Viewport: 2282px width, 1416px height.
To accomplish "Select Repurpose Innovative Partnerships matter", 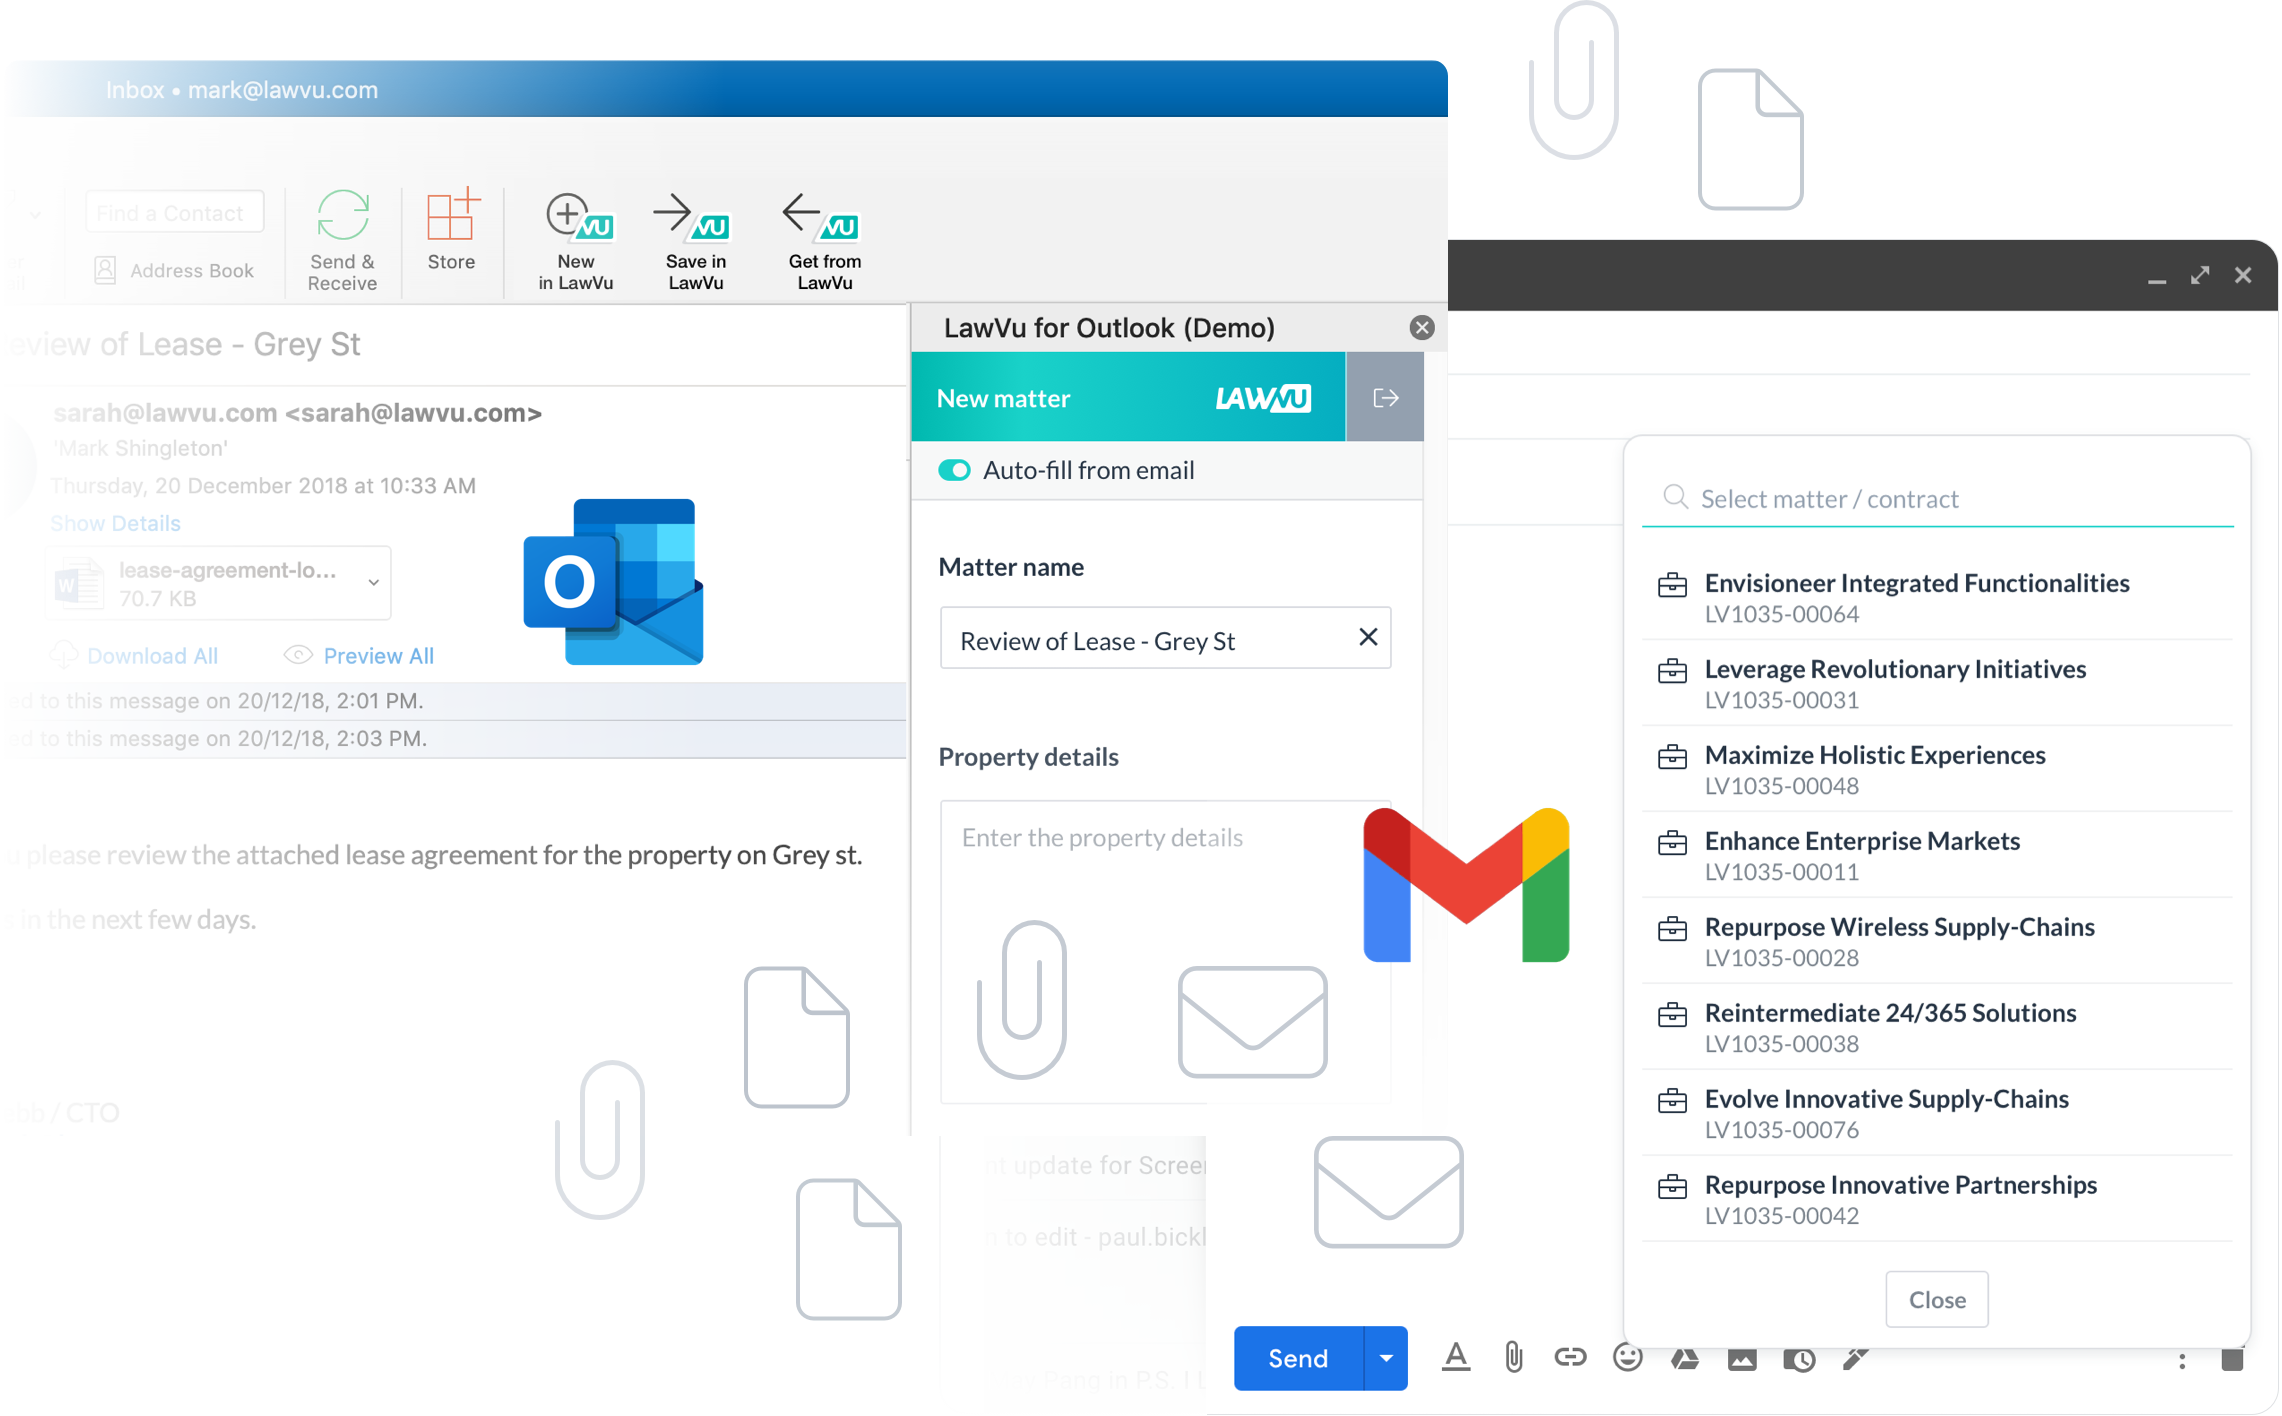I will [x=1937, y=1199].
